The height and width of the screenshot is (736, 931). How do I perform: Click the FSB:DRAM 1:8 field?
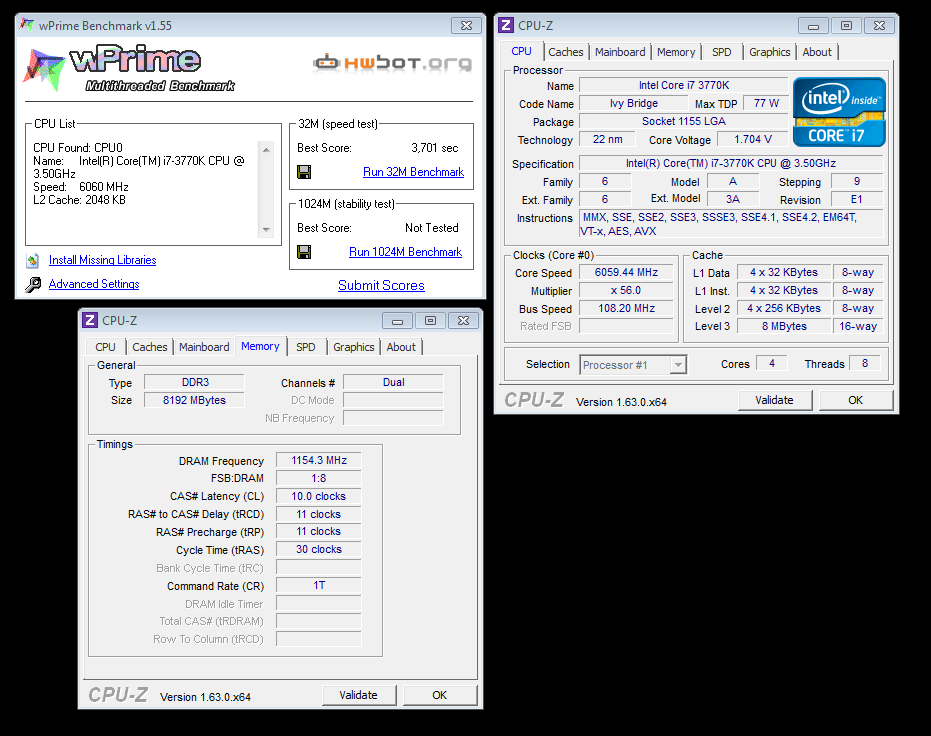click(x=319, y=478)
